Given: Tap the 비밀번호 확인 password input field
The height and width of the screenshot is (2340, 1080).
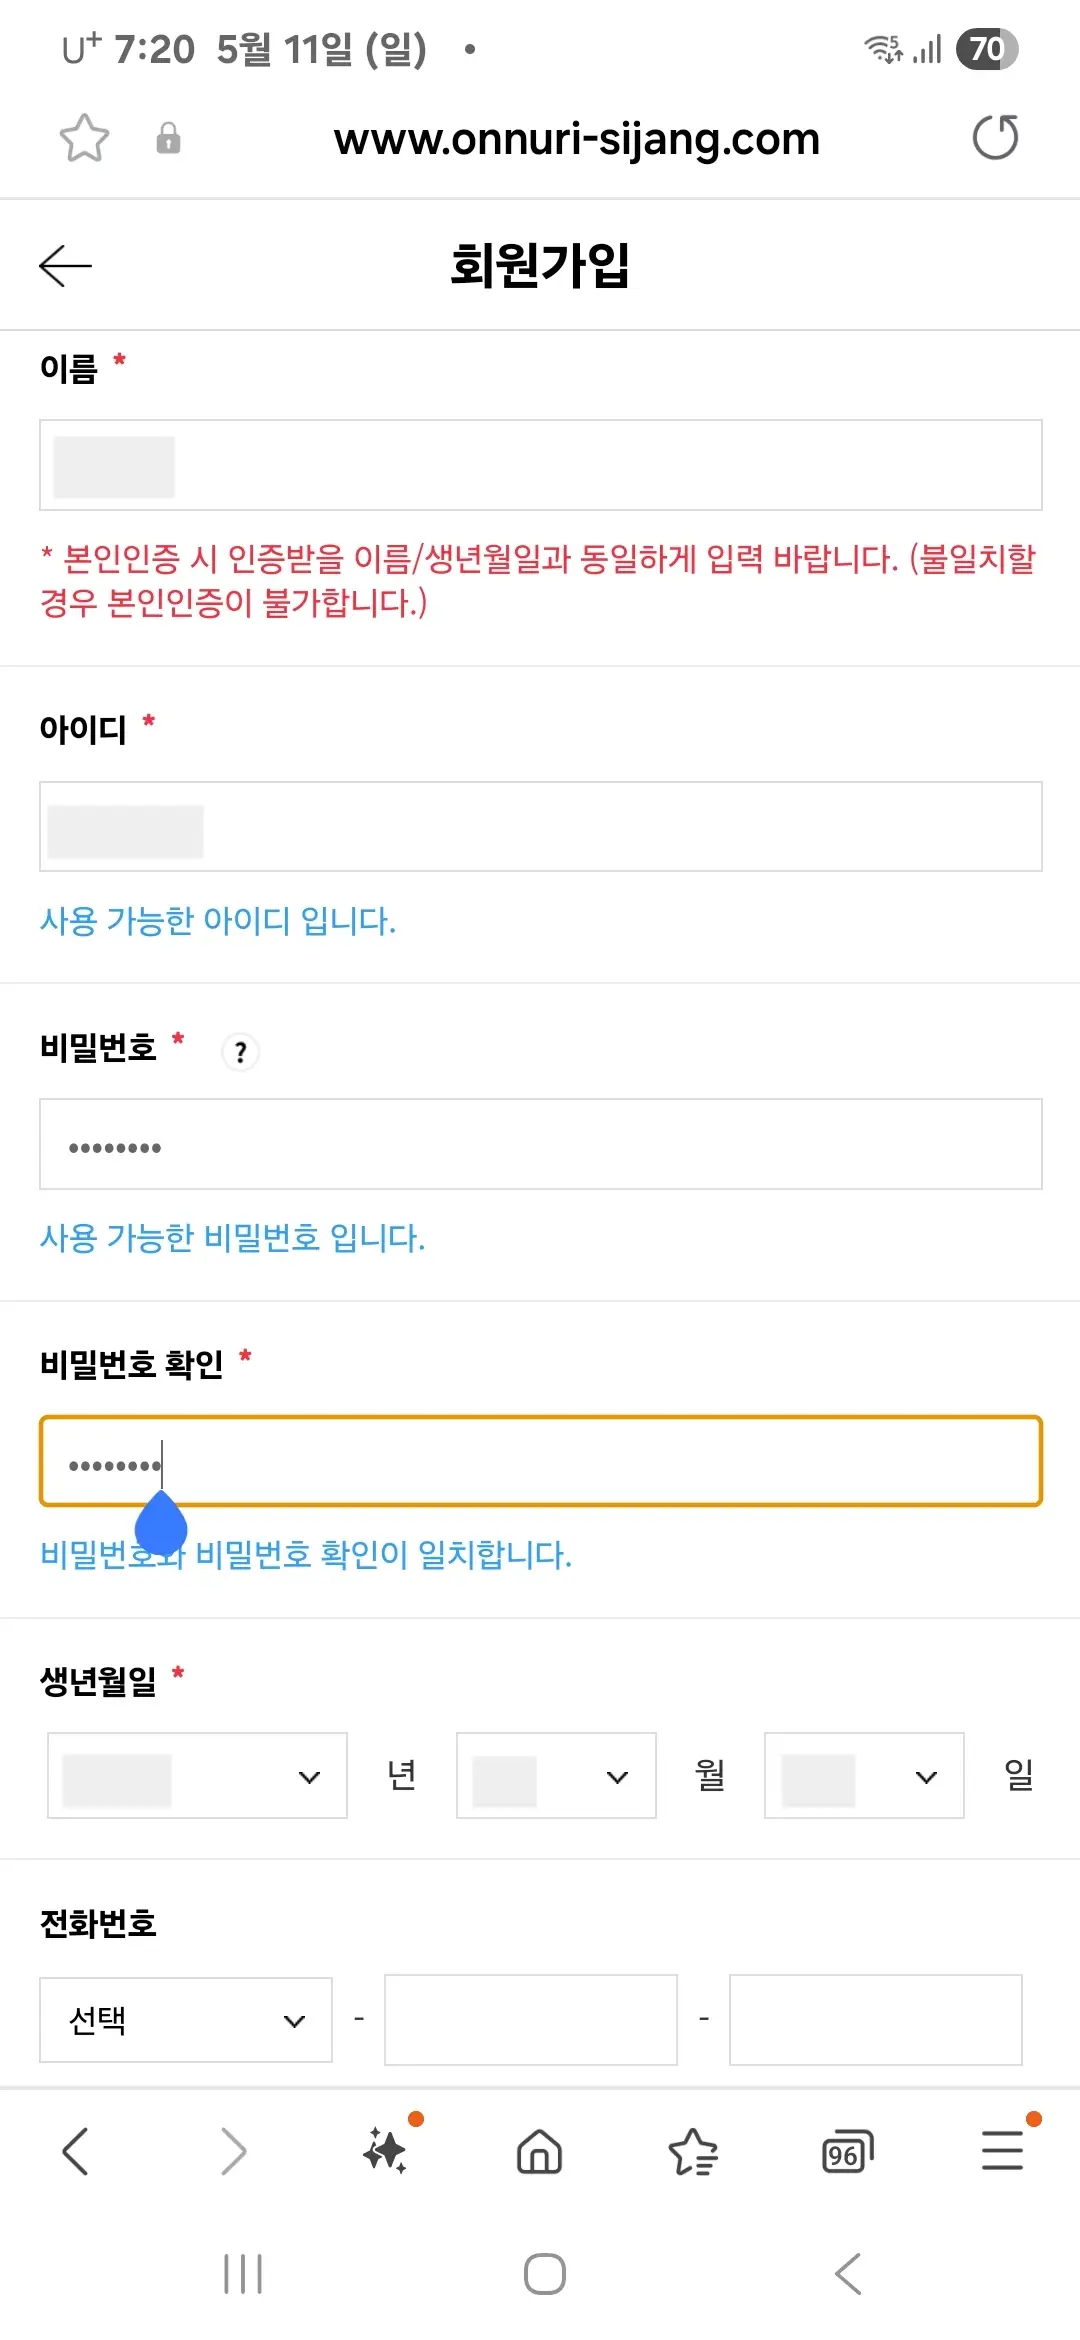Looking at the screenshot, I should 540,1460.
